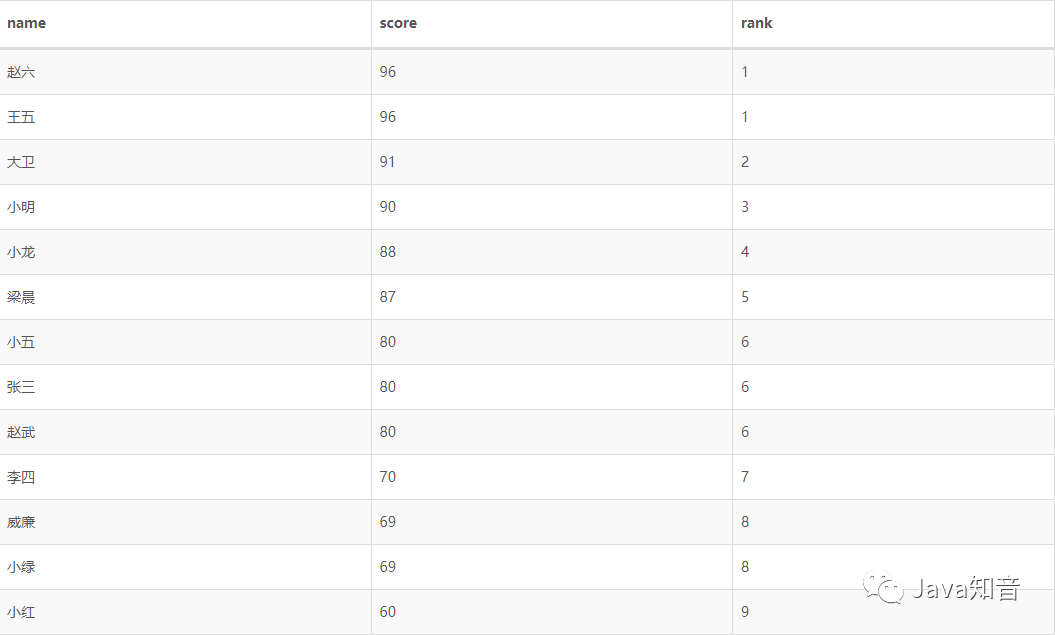Click the name cell 小红
Screen dimensions: 1055x635
pos(21,612)
